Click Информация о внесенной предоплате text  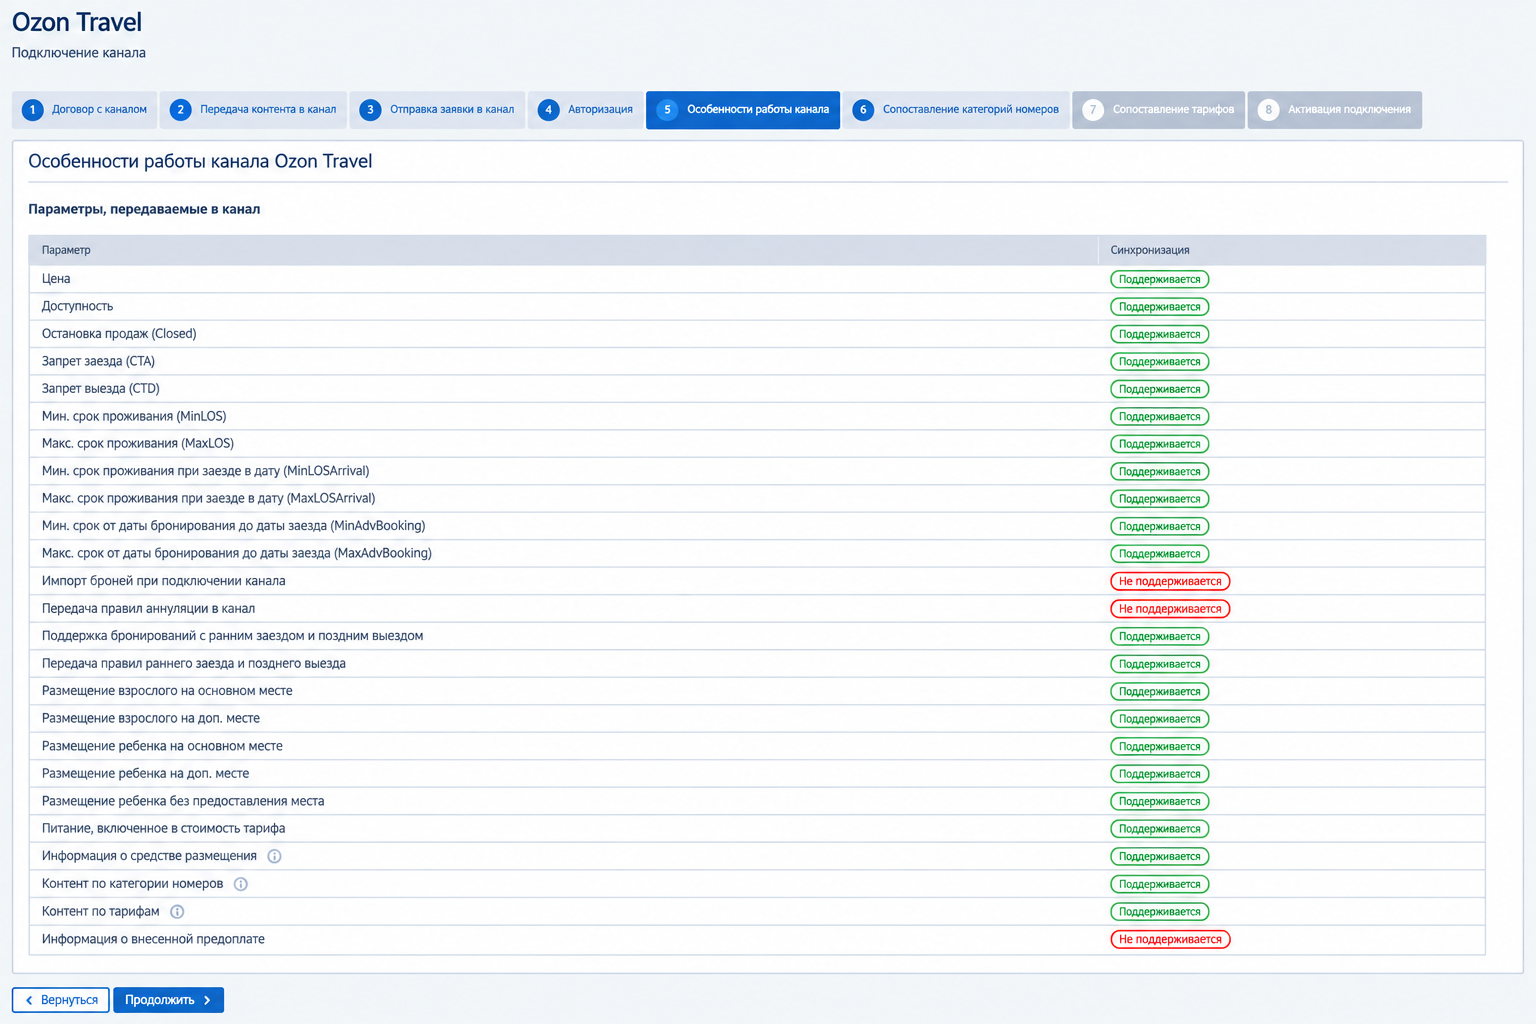pyautogui.click(x=153, y=939)
